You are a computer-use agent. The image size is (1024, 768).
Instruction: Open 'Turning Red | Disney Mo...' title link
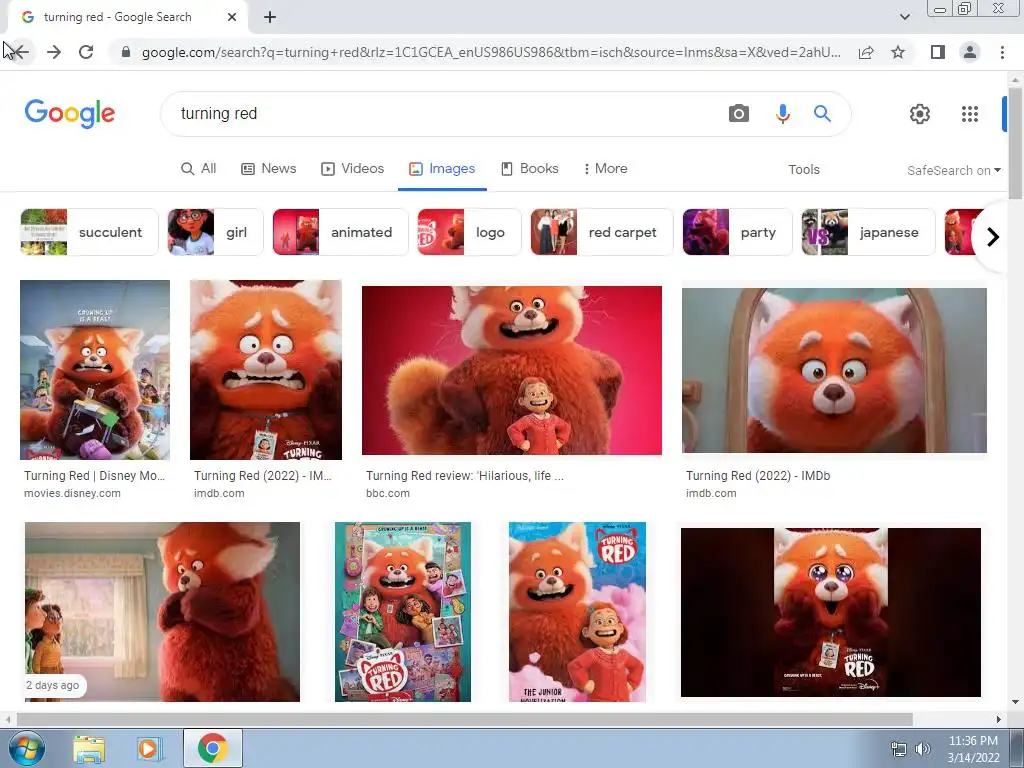click(x=95, y=475)
